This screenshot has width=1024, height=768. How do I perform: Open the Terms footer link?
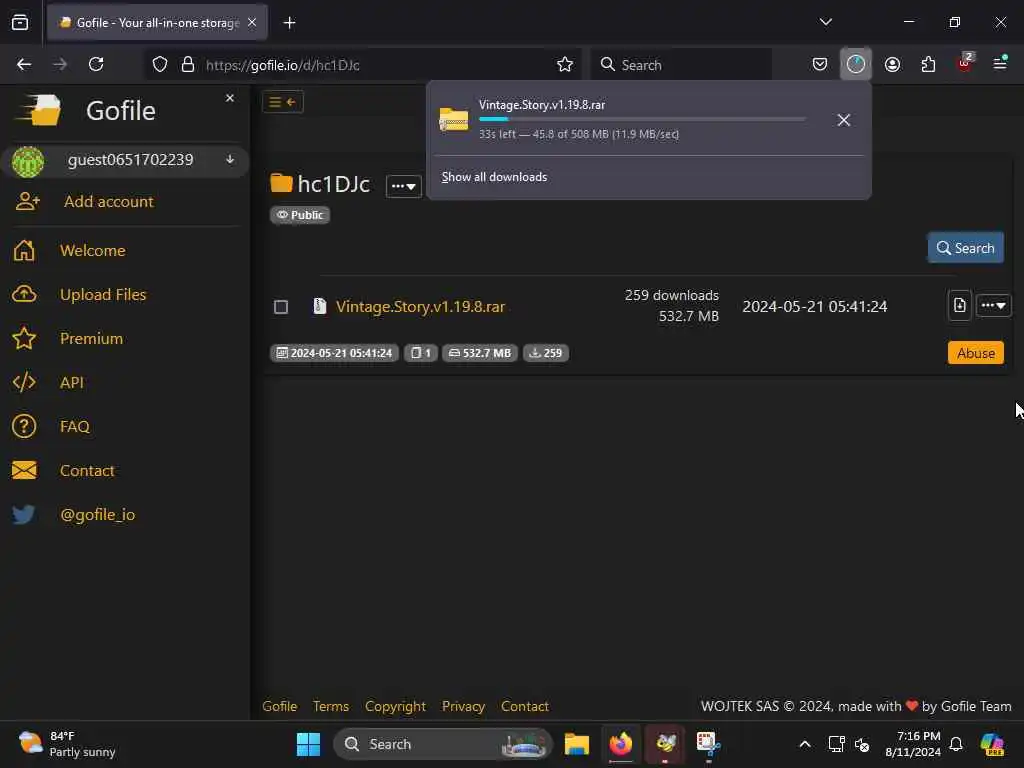[331, 706]
